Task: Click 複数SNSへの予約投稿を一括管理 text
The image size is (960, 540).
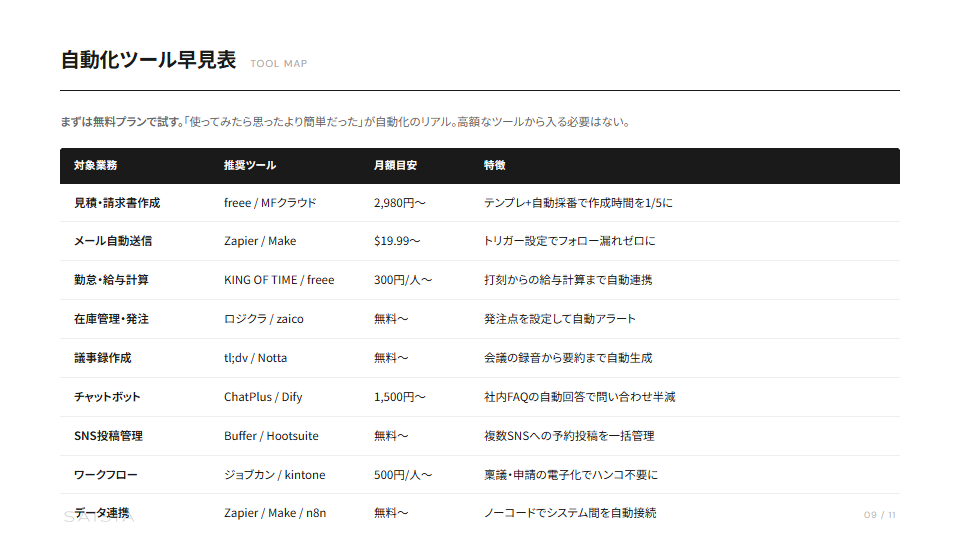Action: (569, 436)
